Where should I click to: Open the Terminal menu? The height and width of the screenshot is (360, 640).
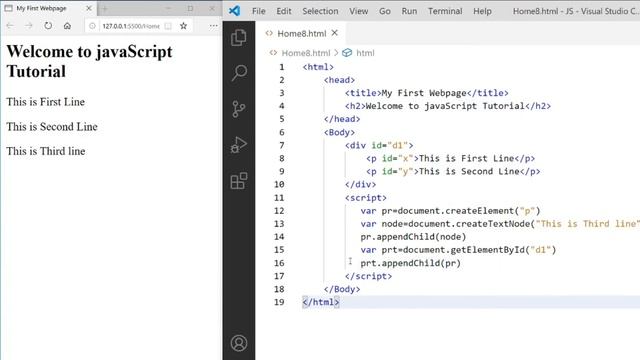click(445, 11)
